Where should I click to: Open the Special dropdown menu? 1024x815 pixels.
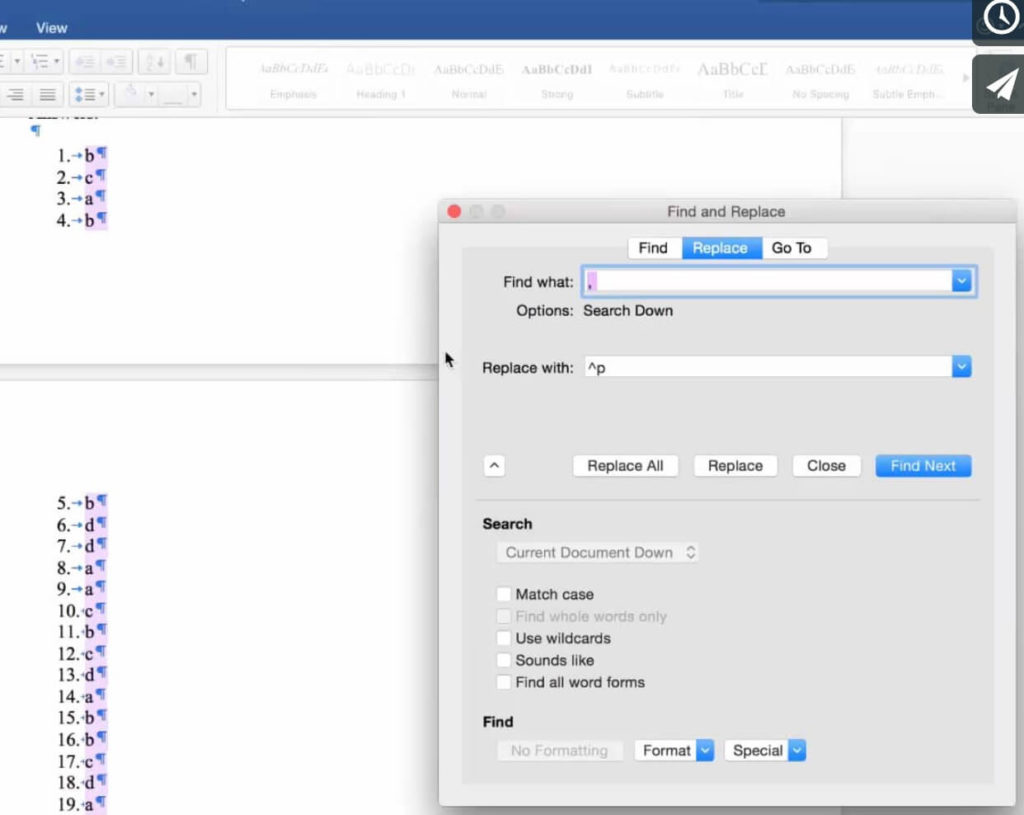pos(767,750)
